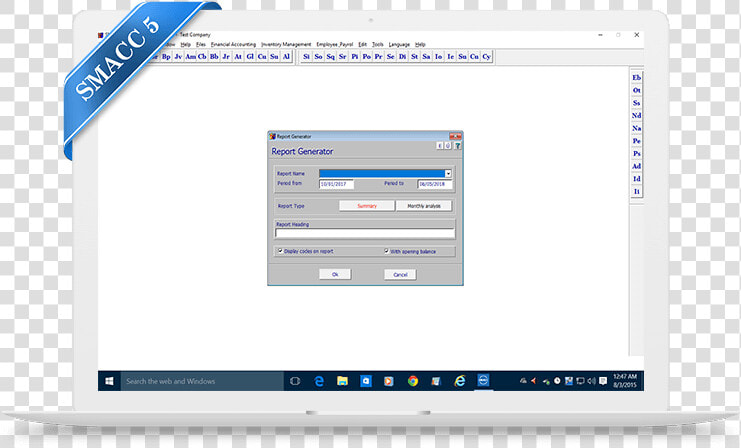Click the Cy toolbar button
The width and height of the screenshot is (741, 448).
coord(486,57)
